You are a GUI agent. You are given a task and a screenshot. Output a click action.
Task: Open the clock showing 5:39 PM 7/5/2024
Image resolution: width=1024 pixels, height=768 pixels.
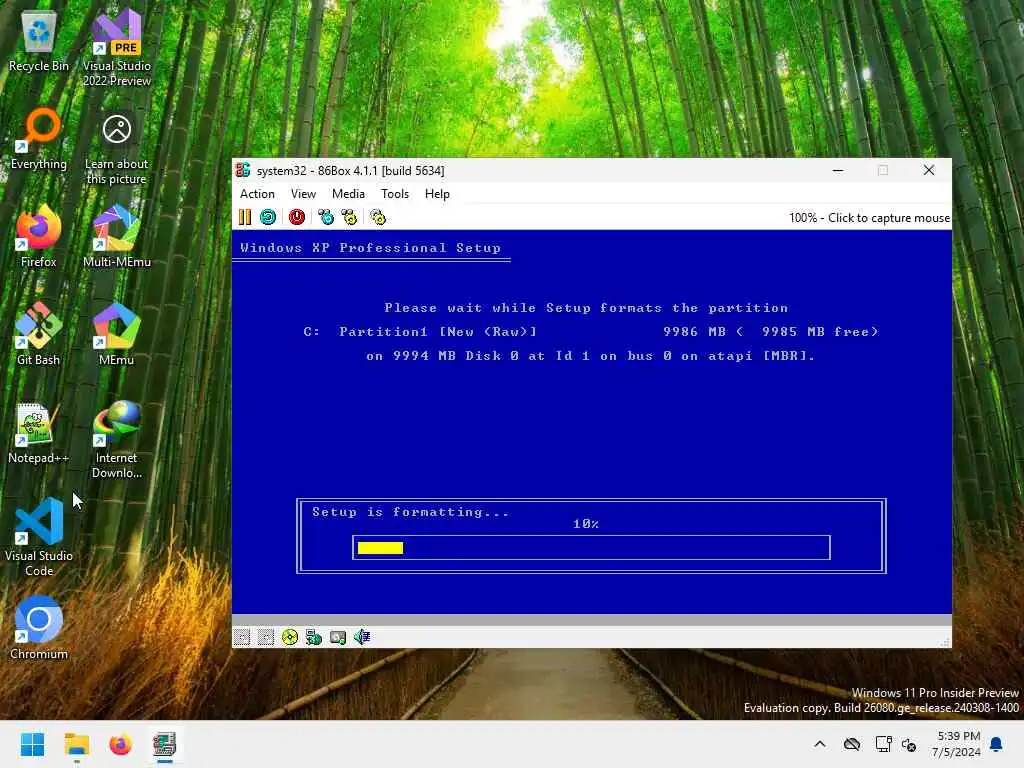click(x=956, y=744)
